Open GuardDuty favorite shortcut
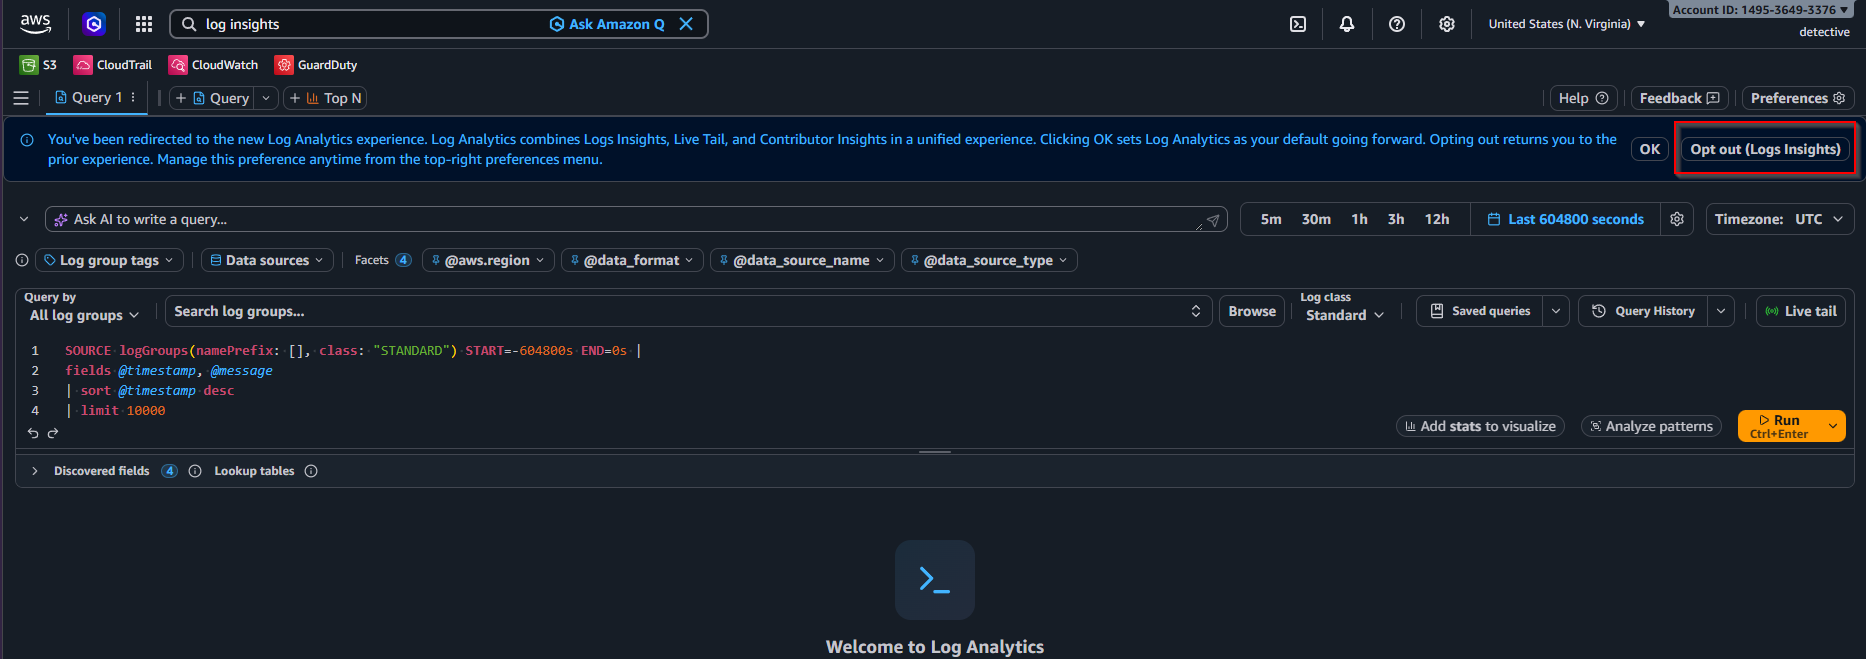 coord(316,65)
